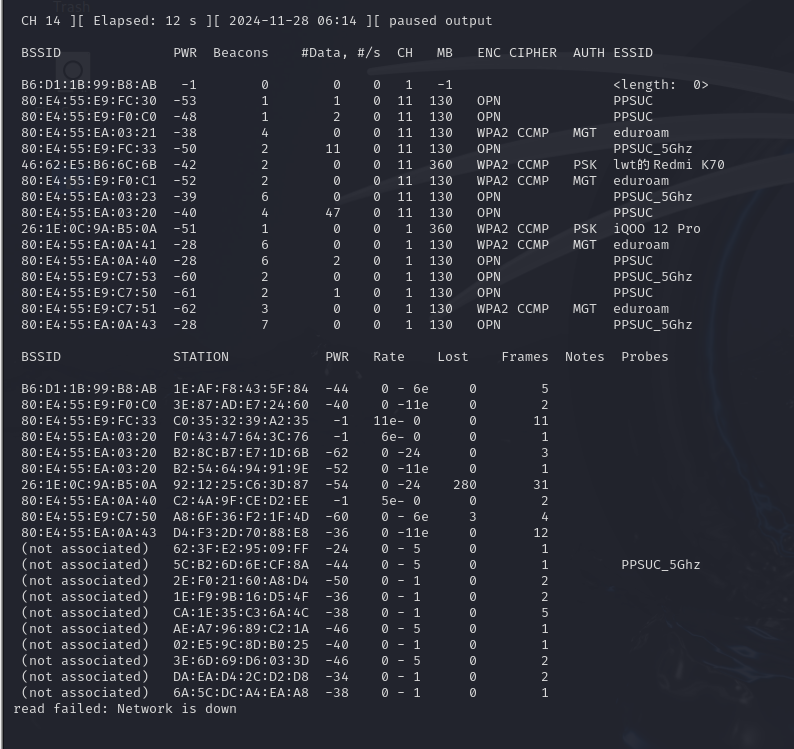Screen dimensions: 794x749
Task: Click the lost value 280
Action: click(x=464, y=485)
